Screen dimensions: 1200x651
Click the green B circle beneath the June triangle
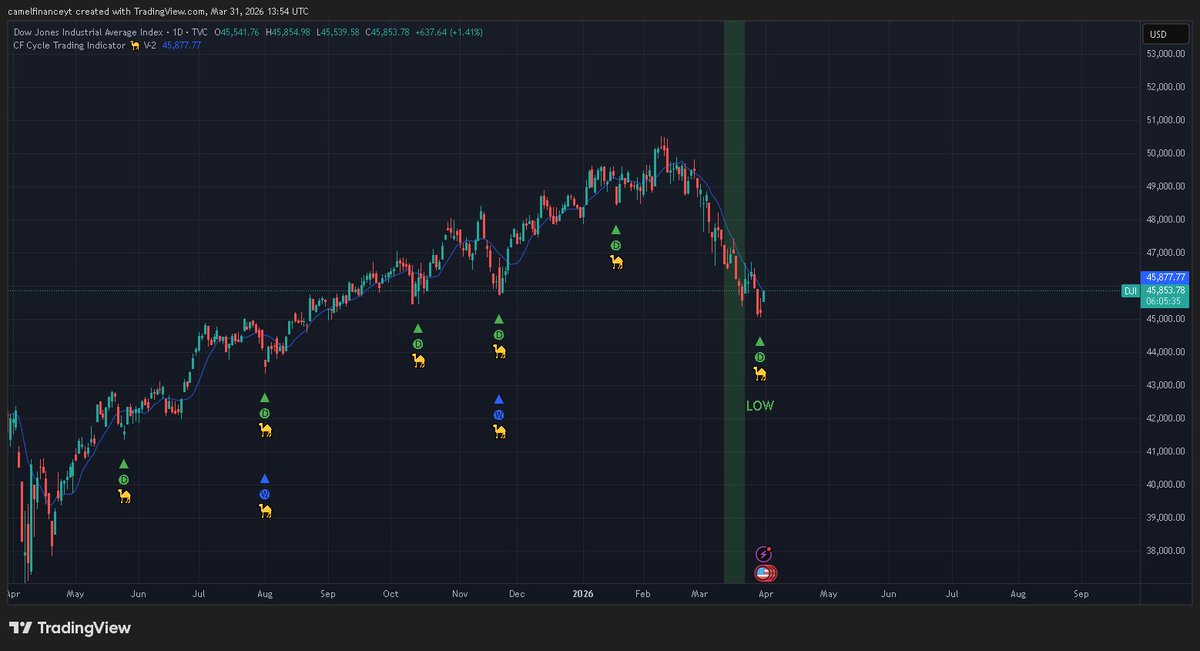click(x=124, y=479)
